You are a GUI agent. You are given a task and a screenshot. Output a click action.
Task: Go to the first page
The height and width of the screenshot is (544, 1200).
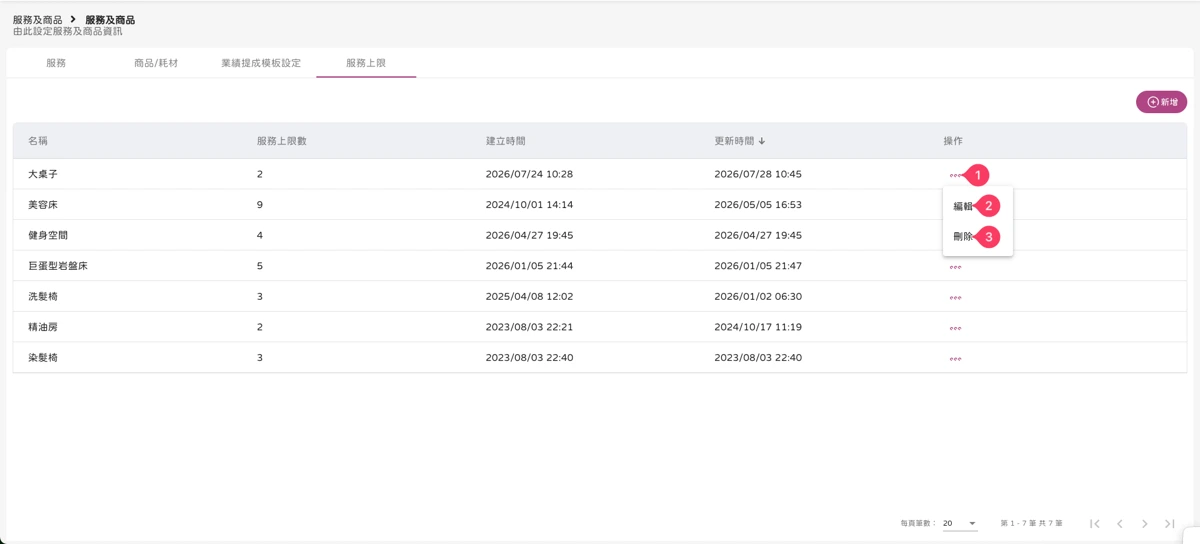click(x=1095, y=524)
